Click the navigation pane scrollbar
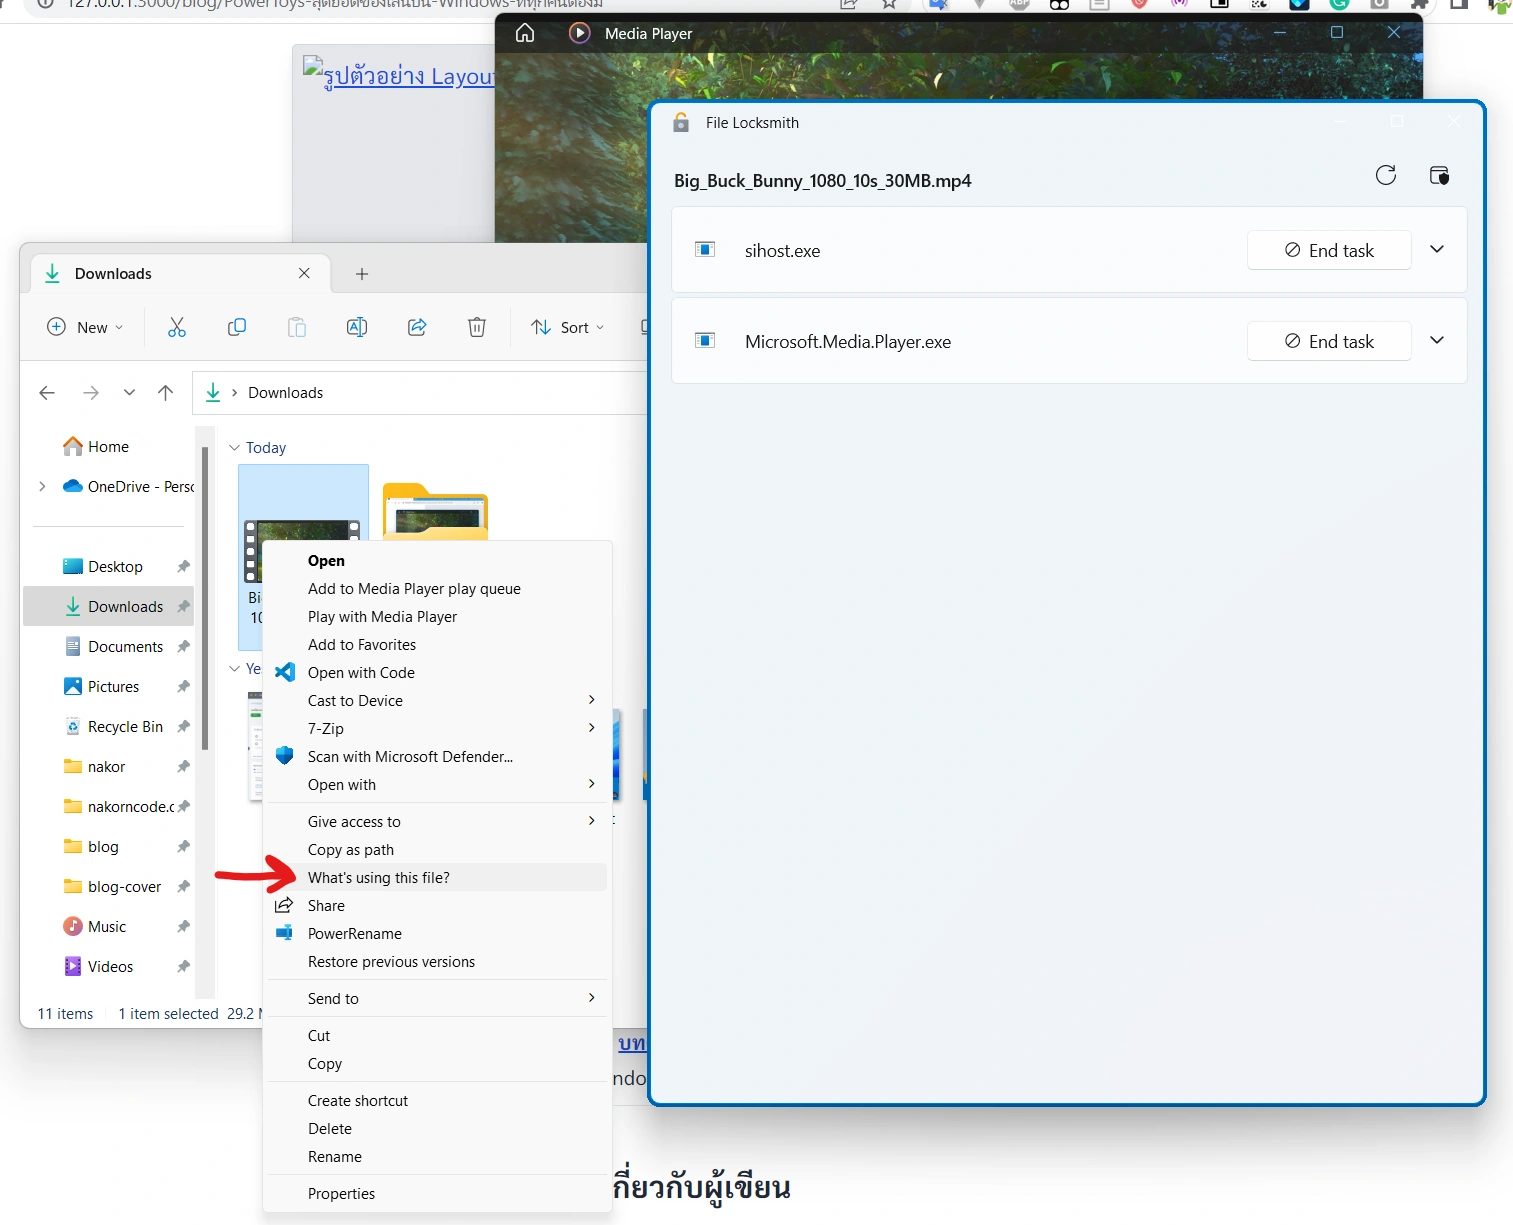The height and width of the screenshot is (1225, 1513). click(x=205, y=598)
